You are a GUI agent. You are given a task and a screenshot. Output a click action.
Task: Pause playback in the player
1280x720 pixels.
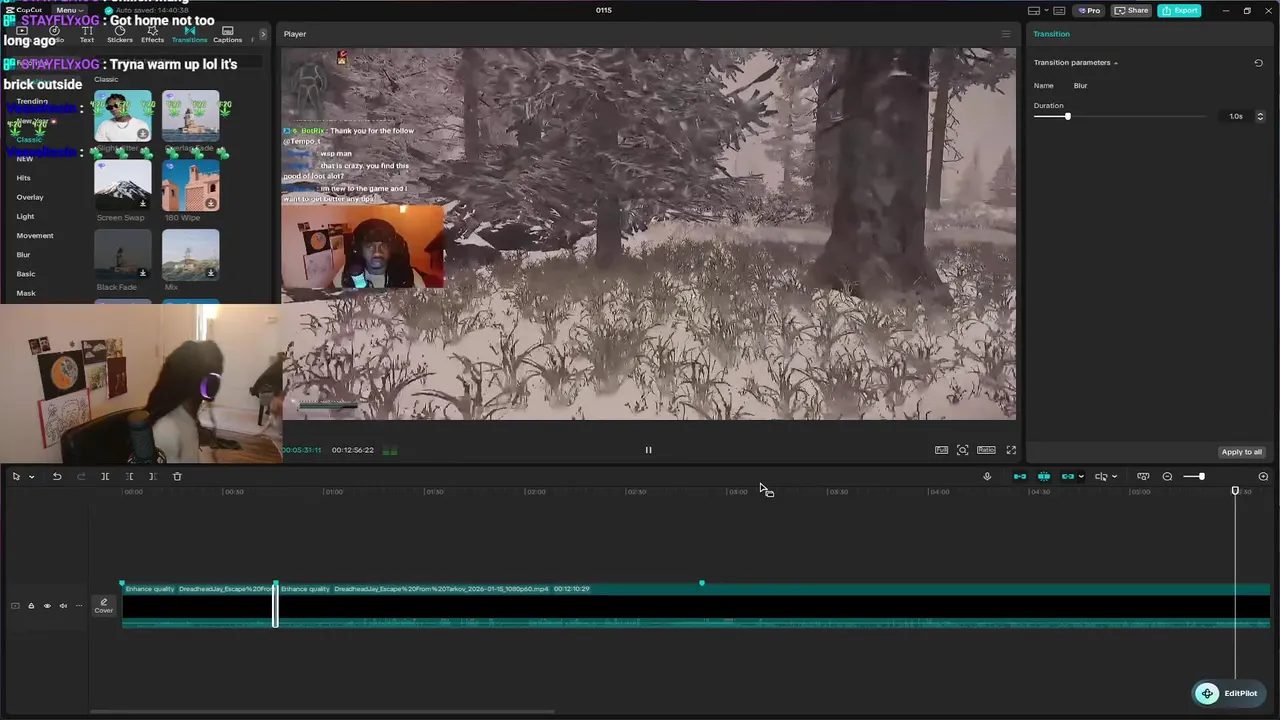(648, 450)
